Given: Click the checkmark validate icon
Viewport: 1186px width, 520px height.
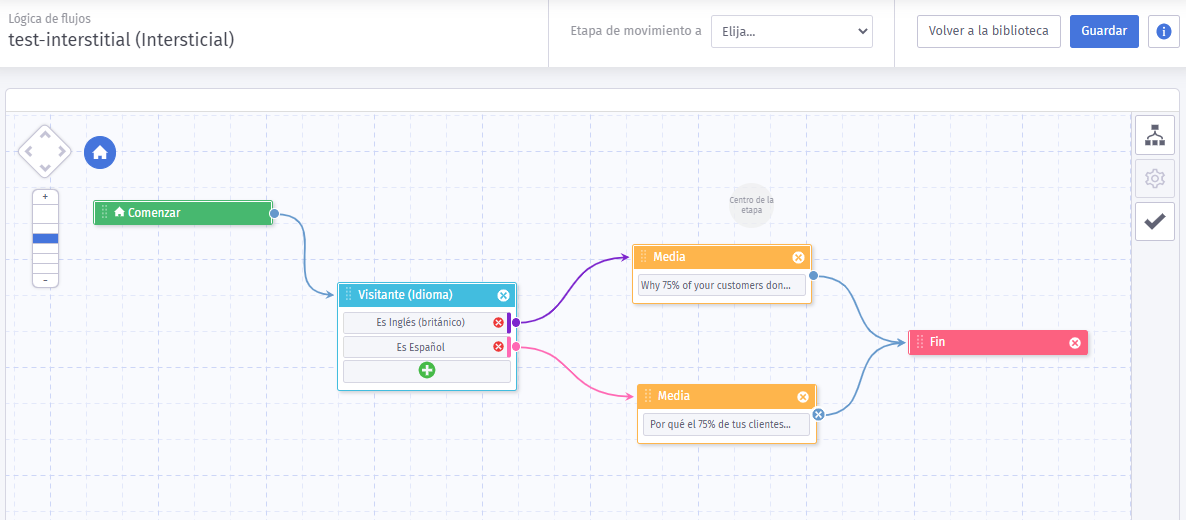Looking at the screenshot, I should 1154,222.
